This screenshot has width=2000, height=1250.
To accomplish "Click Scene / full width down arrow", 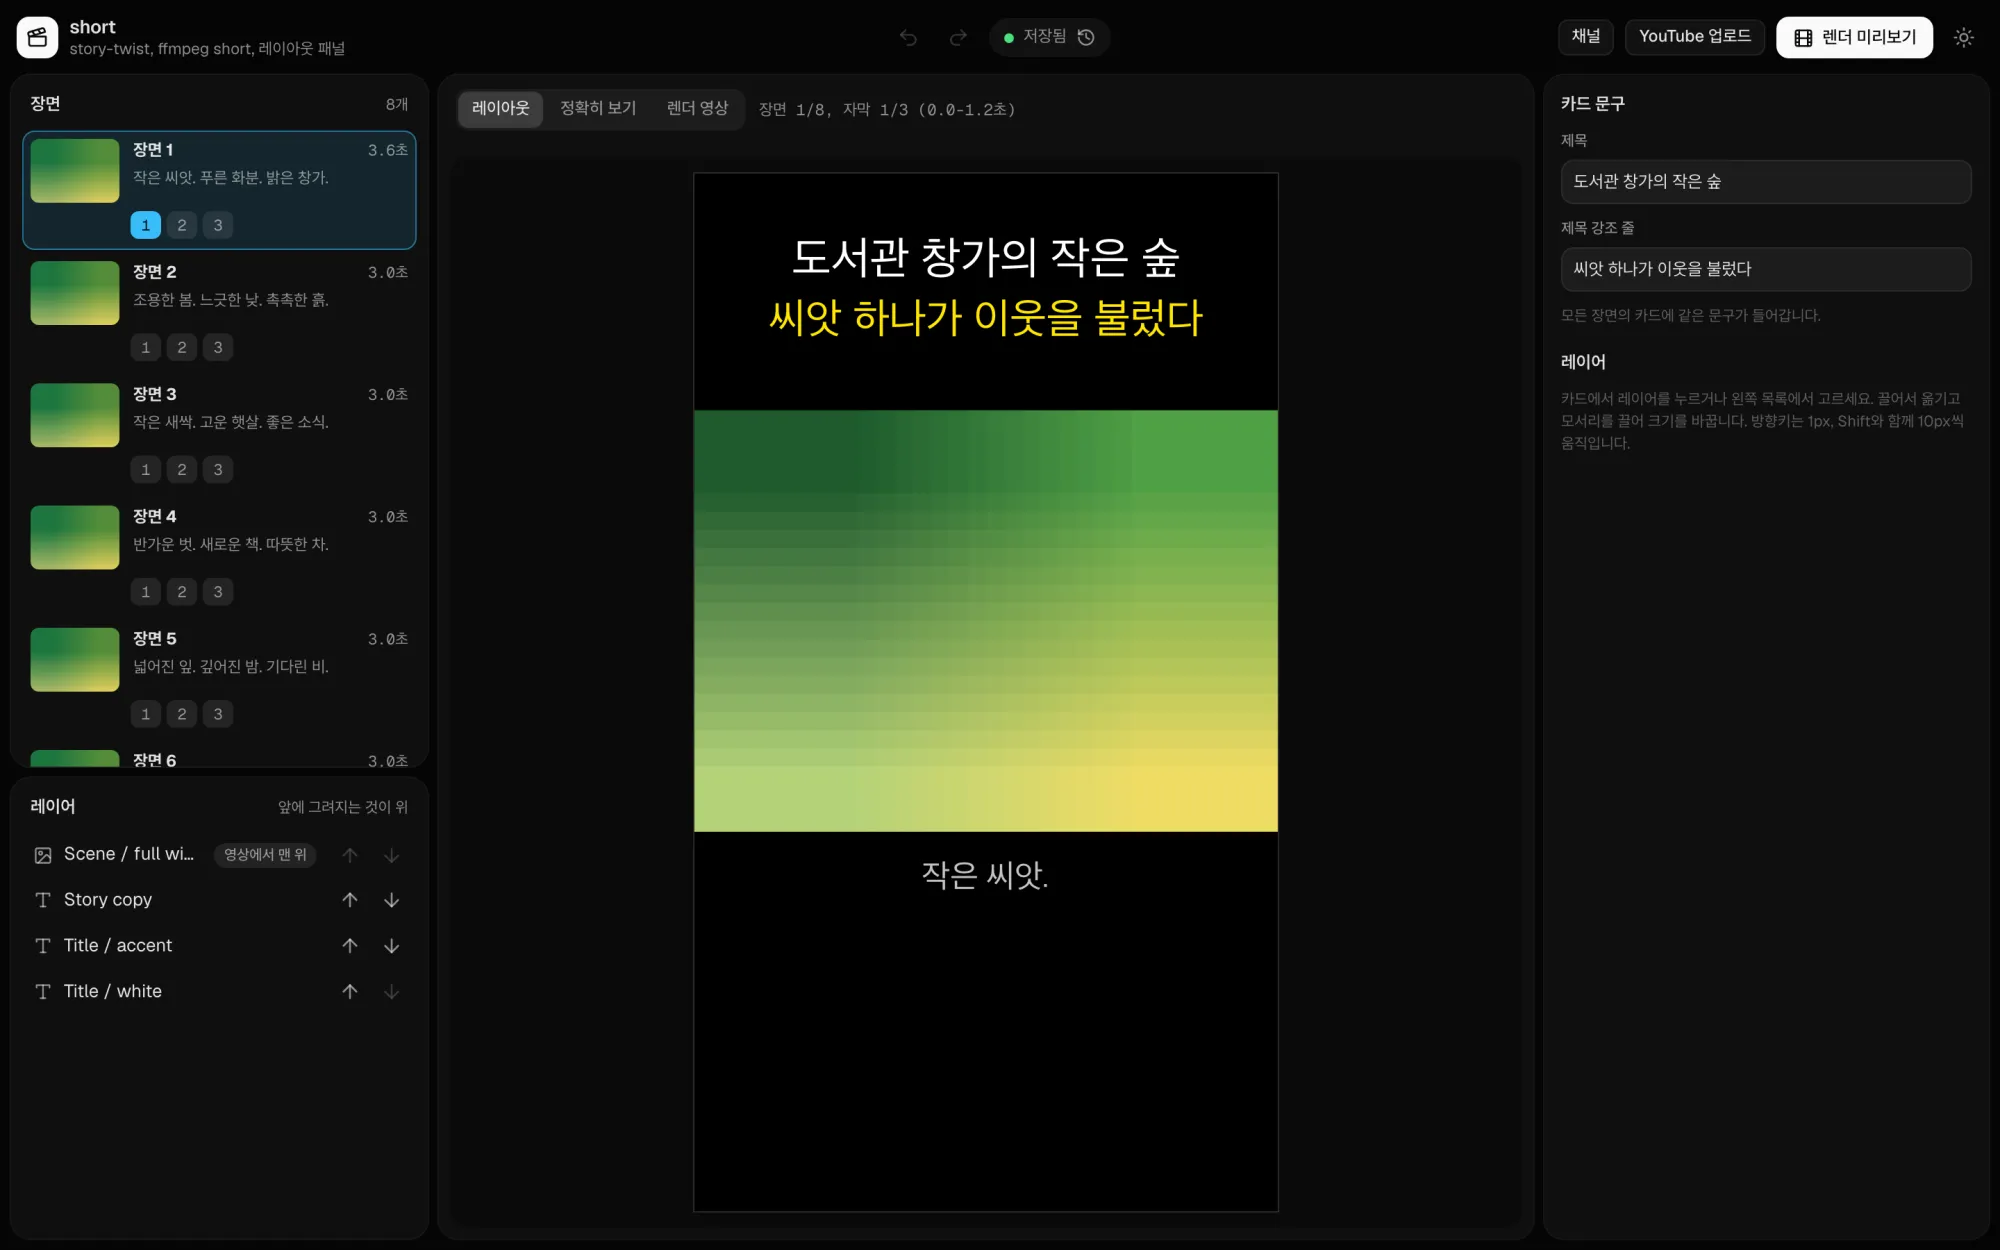I will (392, 855).
